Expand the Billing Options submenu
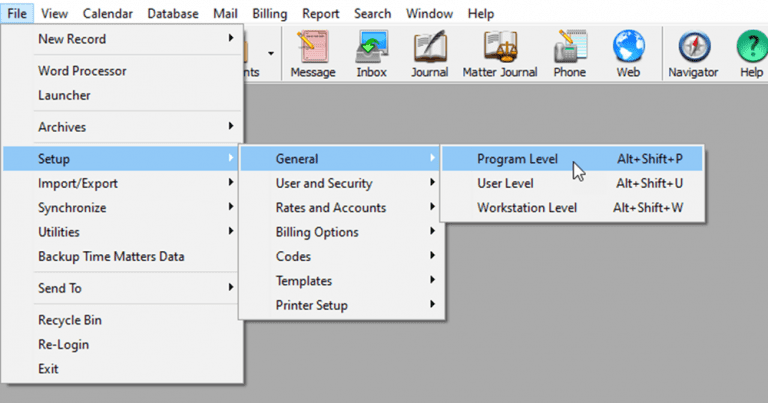Viewport: 768px width, 403px height. (318, 232)
